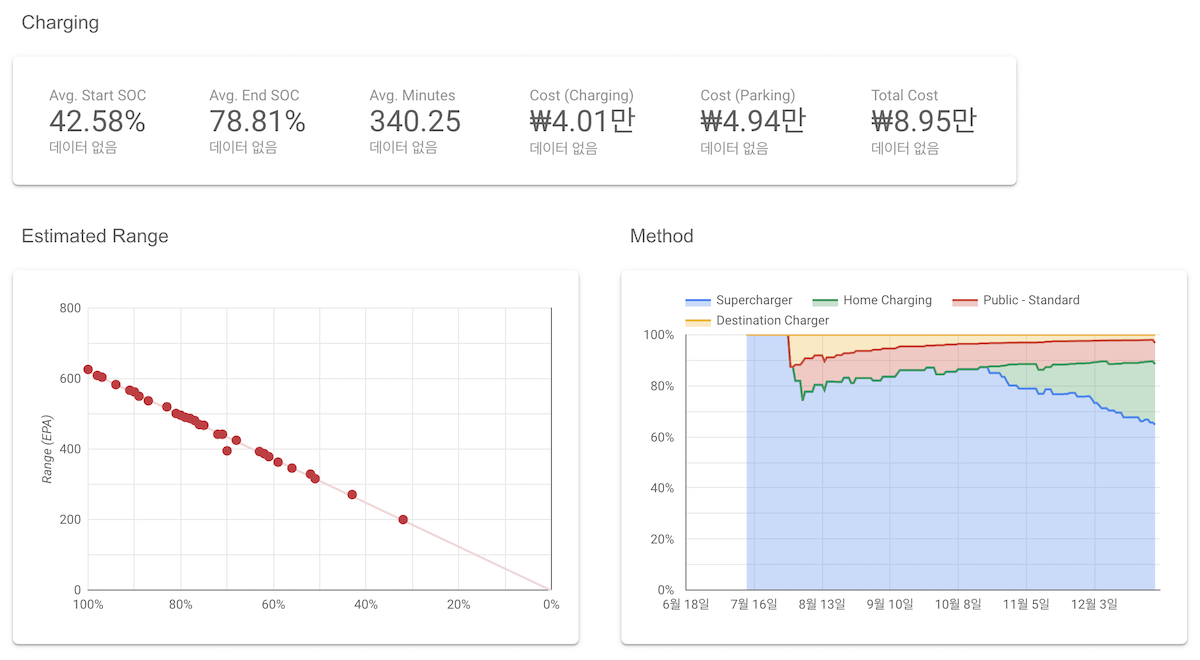1200x660 pixels.
Task: Toggle the Home Charging legend series
Action: click(x=871, y=300)
